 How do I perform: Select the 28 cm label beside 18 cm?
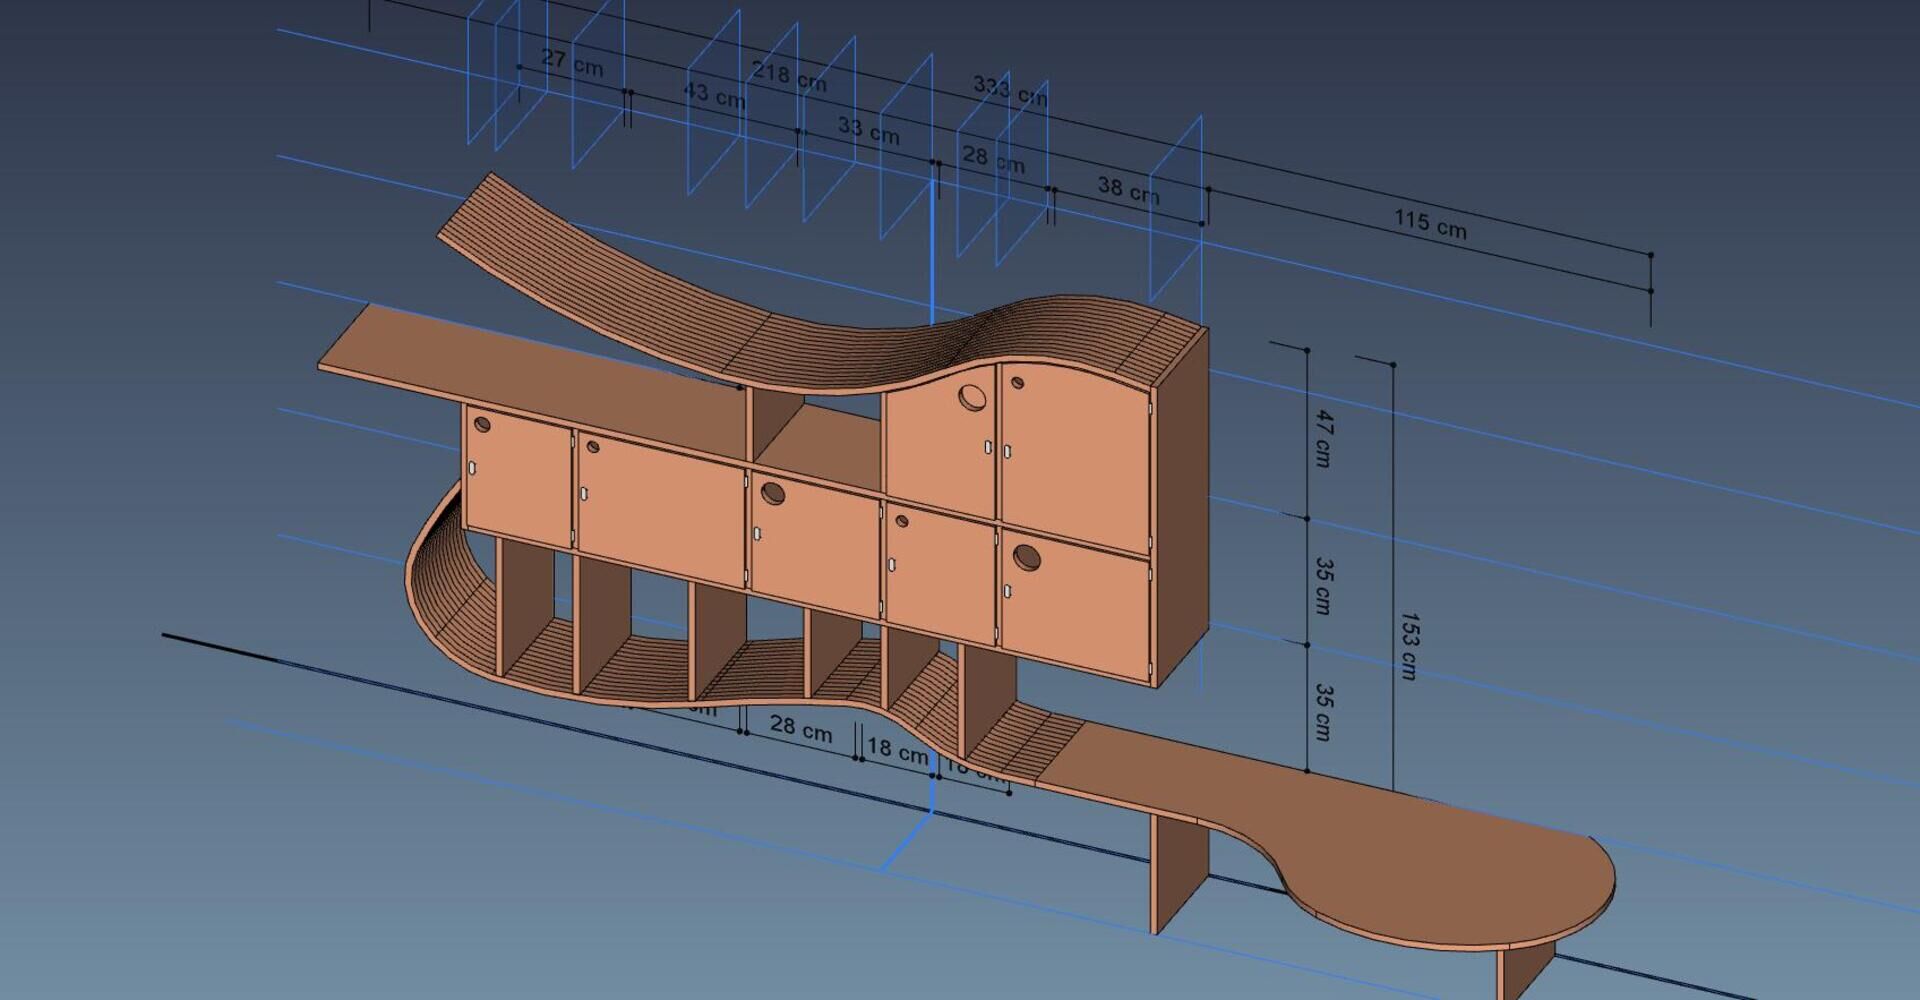pos(801,727)
